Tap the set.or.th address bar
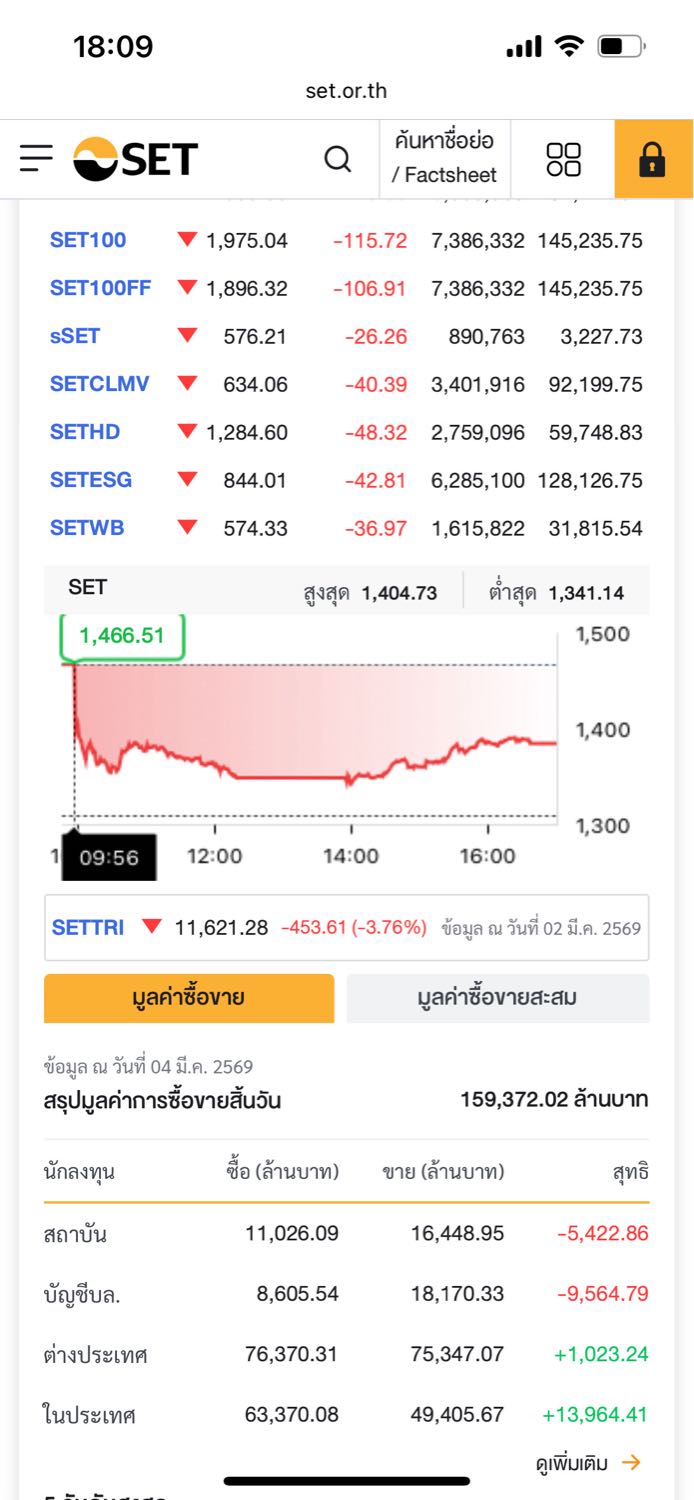This screenshot has height=1500, width=694. [x=346, y=91]
